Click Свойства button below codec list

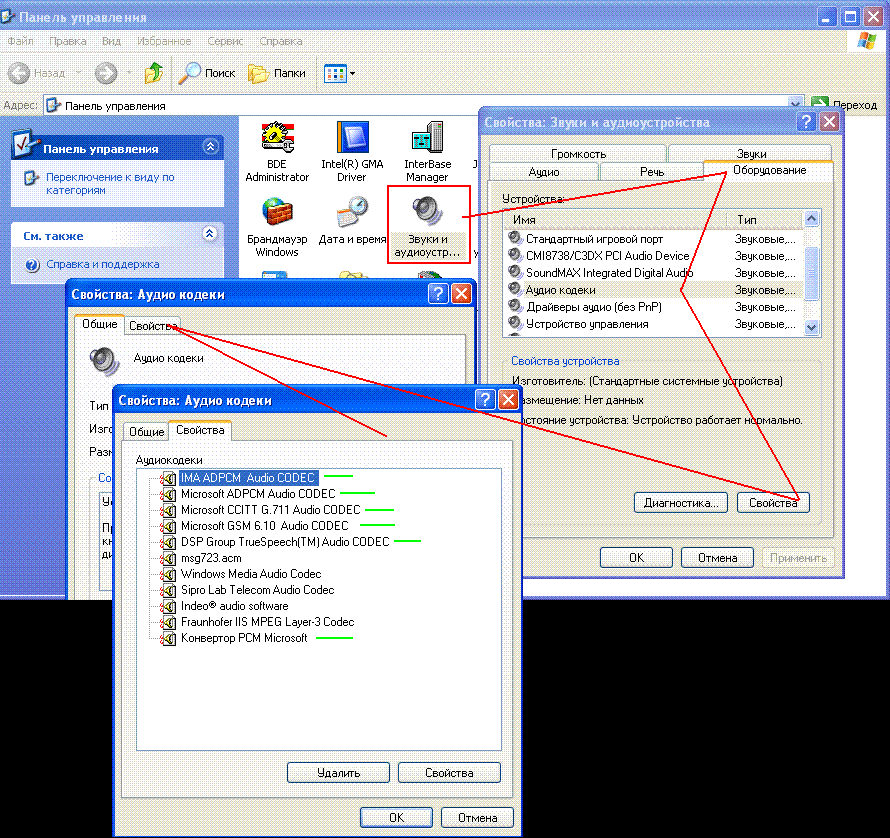(x=449, y=772)
